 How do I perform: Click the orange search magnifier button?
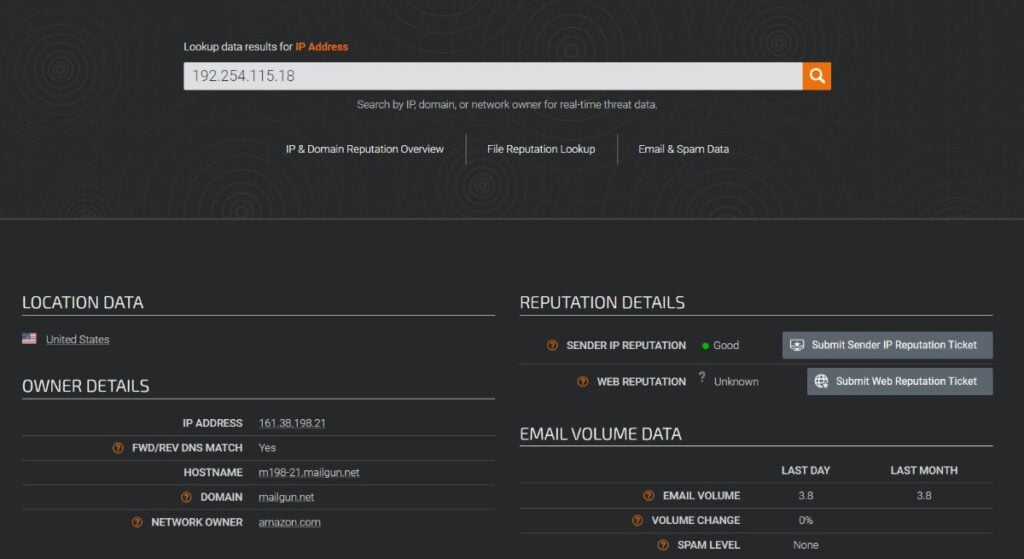coord(816,76)
